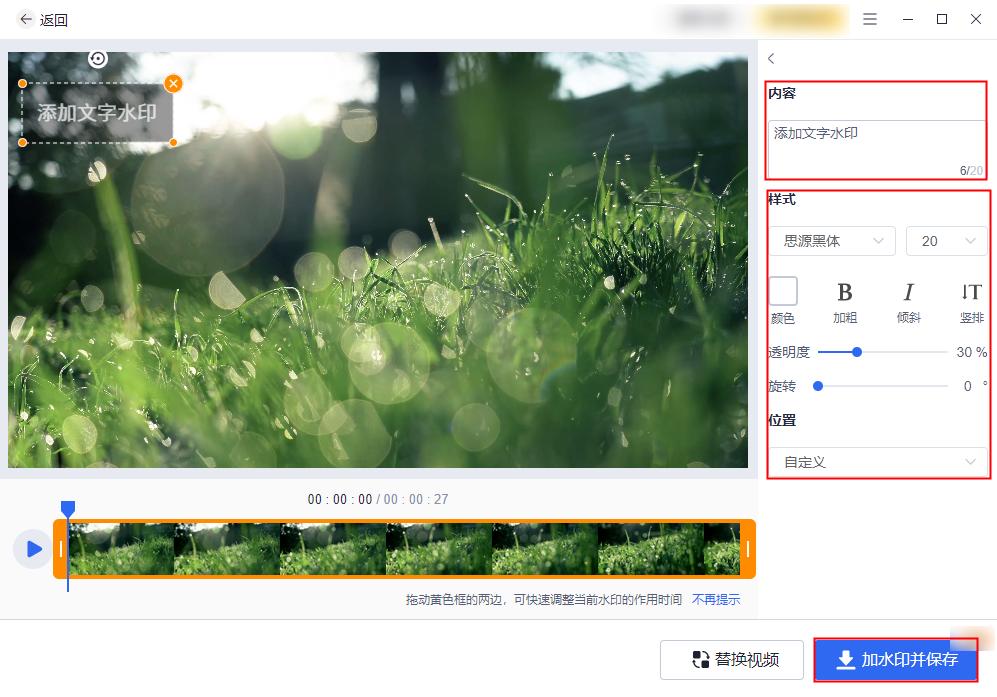Click the 30 % opacity value
997x697 pixels.
[x=972, y=352]
